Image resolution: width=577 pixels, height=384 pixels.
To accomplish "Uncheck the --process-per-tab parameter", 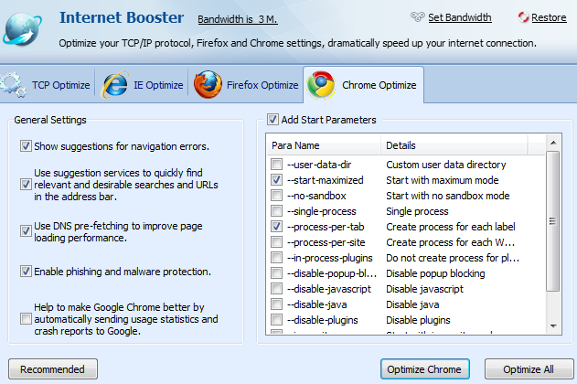I will pyautogui.click(x=277, y=227).
